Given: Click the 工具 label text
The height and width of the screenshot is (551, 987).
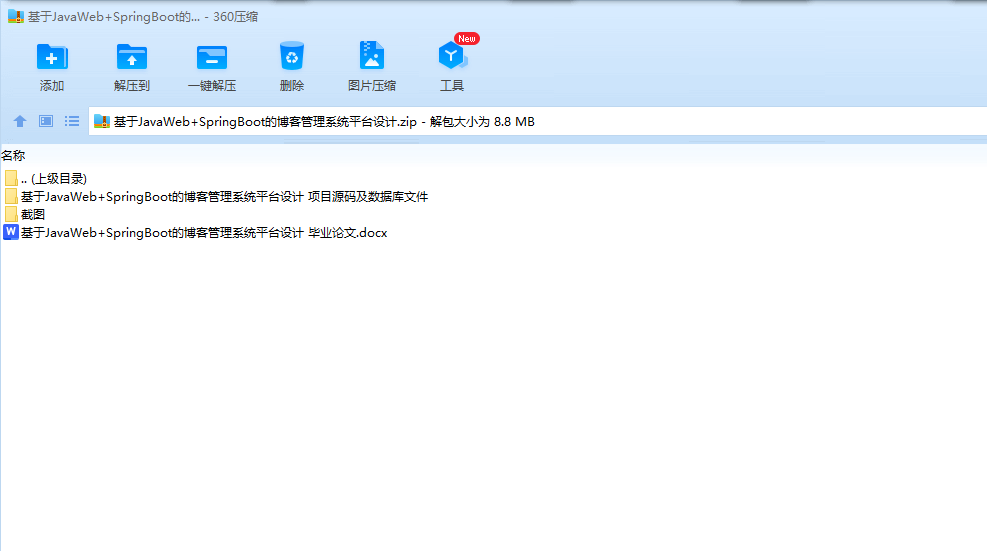Looking at the screenshot, I should (x=452, y=86).
